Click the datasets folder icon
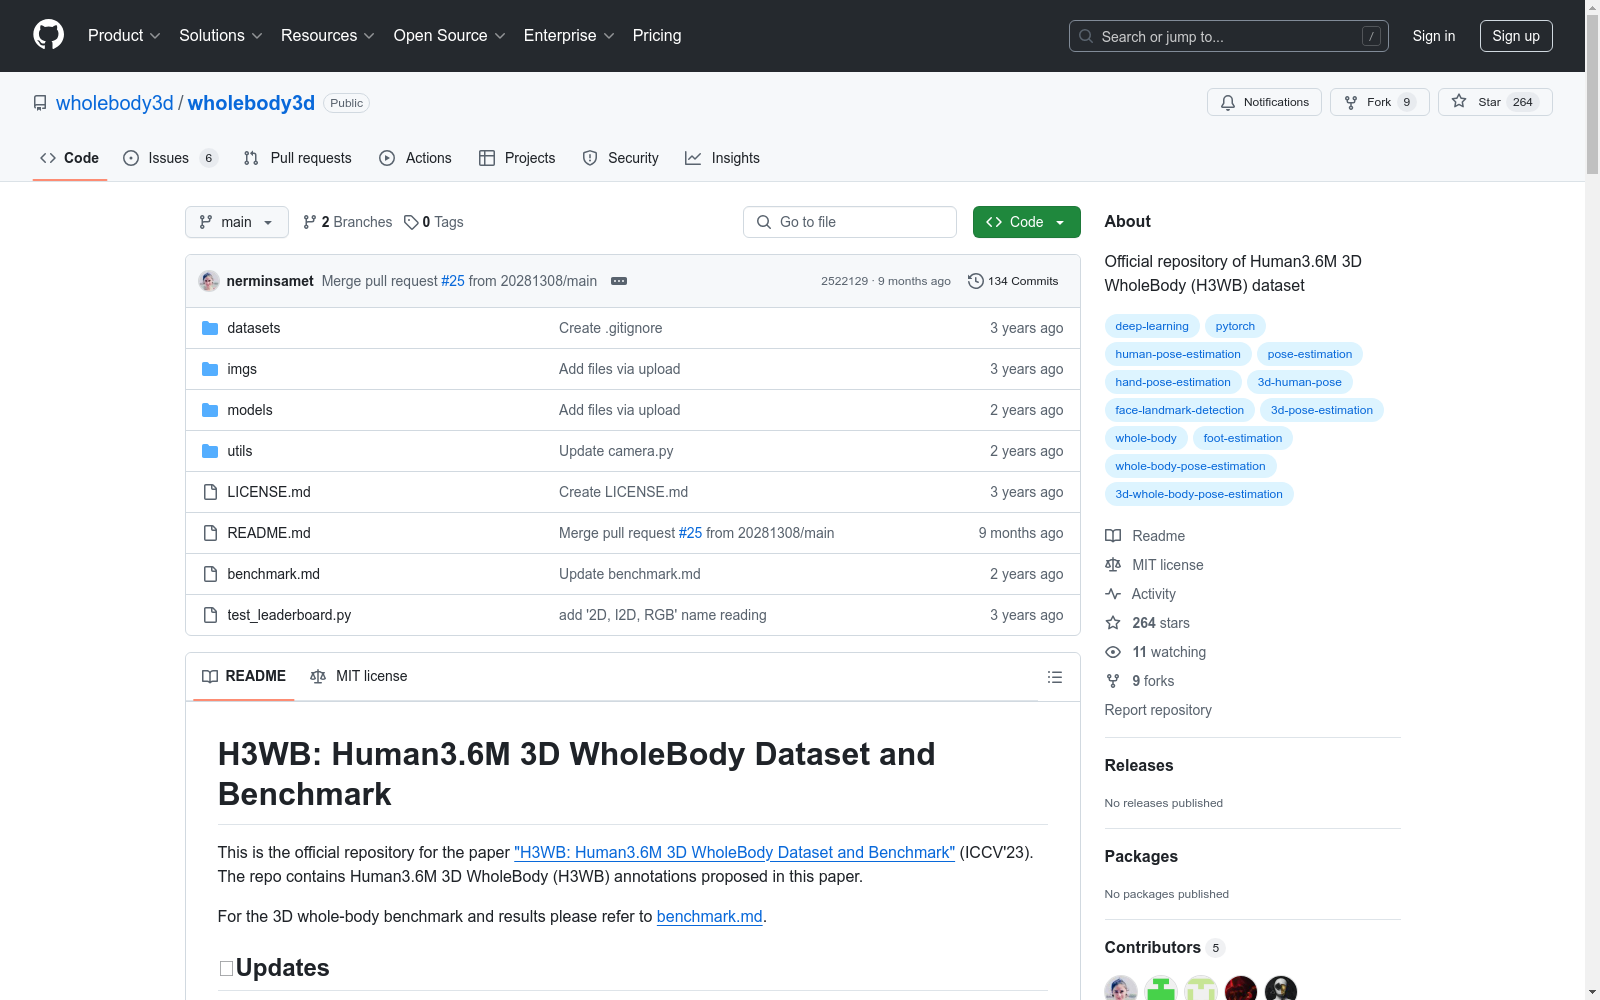Viewport: 1600px width, 1000px height. 210,328
